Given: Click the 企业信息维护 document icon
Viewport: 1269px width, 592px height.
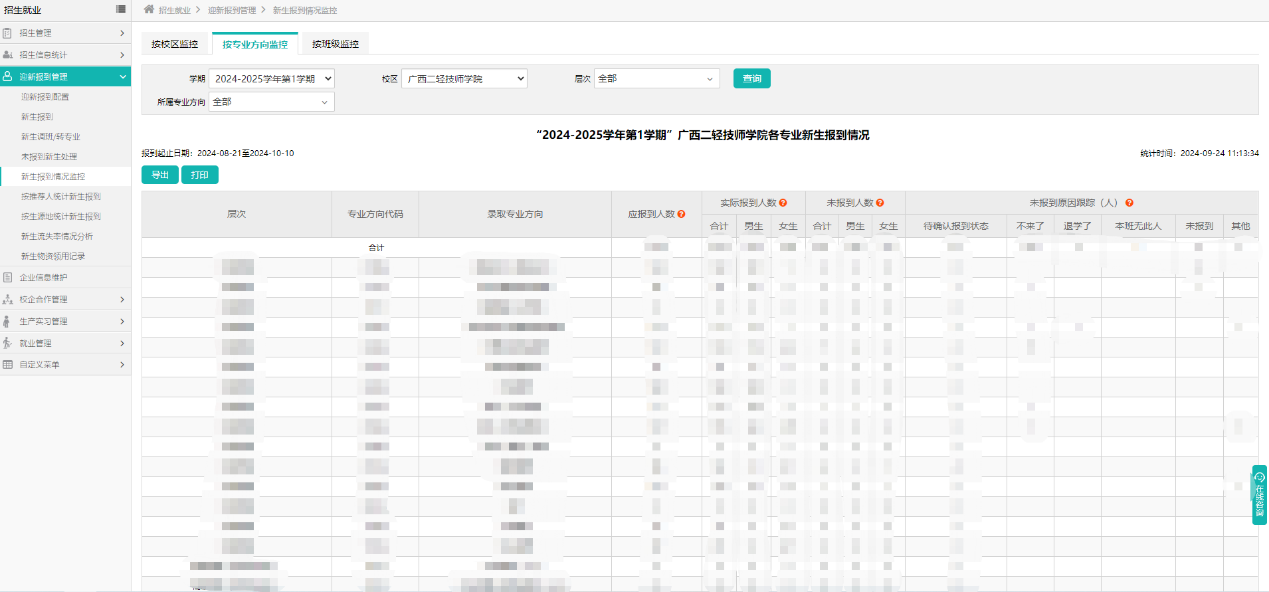Looking at the screenshot, I should click(8, 277).
